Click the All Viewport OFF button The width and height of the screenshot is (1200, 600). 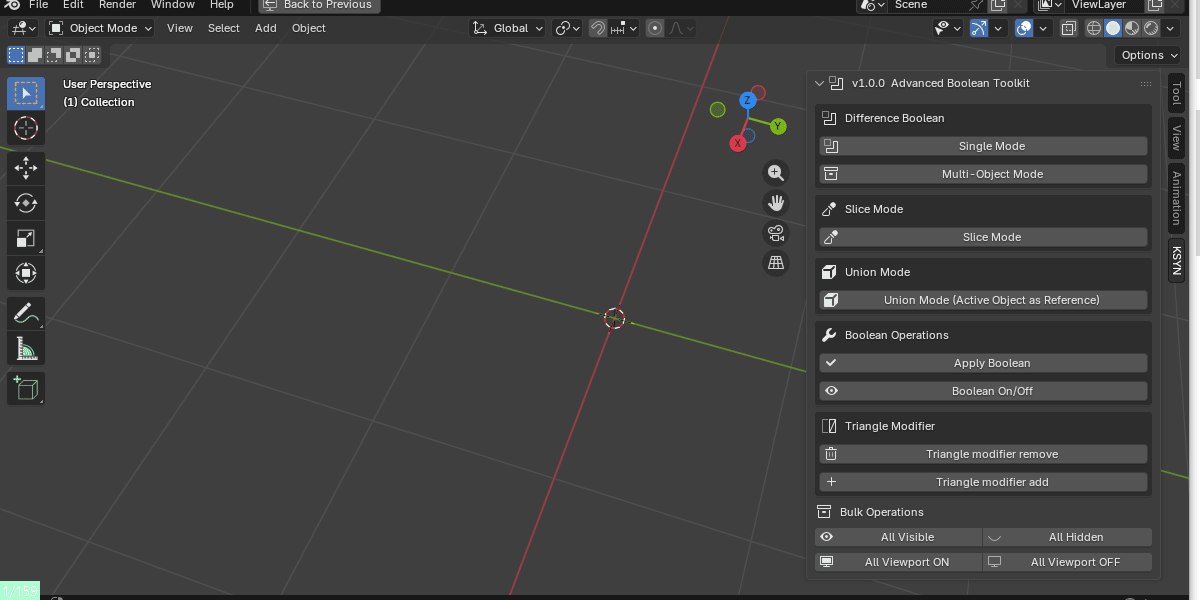(x=1068, y=562)
